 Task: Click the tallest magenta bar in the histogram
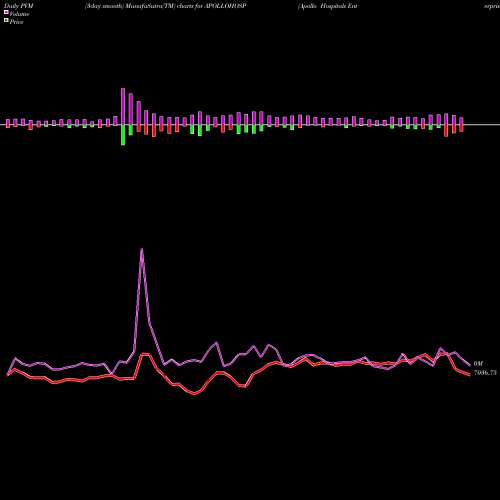123,106
